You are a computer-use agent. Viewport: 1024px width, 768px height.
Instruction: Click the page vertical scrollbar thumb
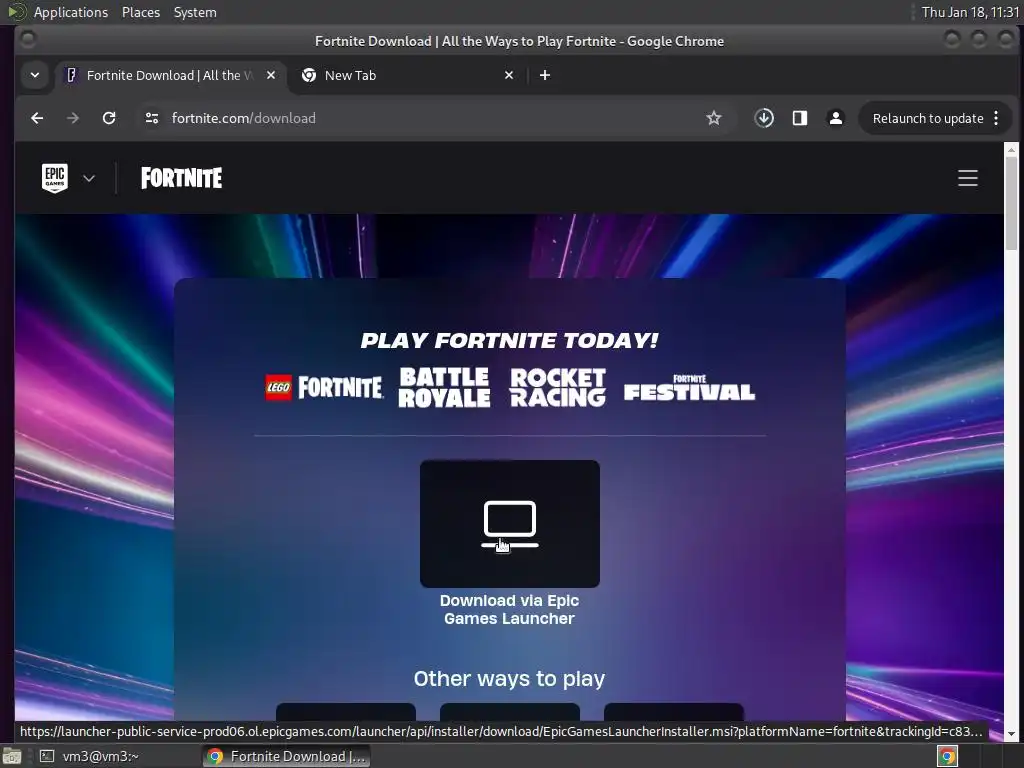(1011, 203)
